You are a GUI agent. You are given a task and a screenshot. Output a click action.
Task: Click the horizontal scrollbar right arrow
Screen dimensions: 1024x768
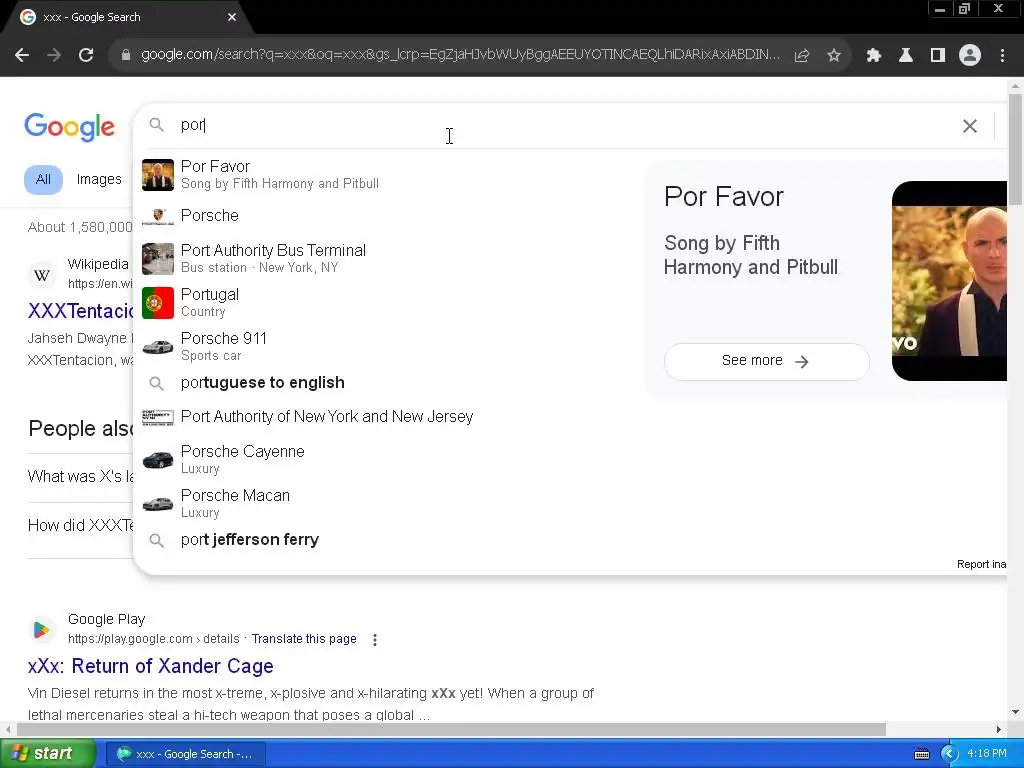(x=999, y=729)
